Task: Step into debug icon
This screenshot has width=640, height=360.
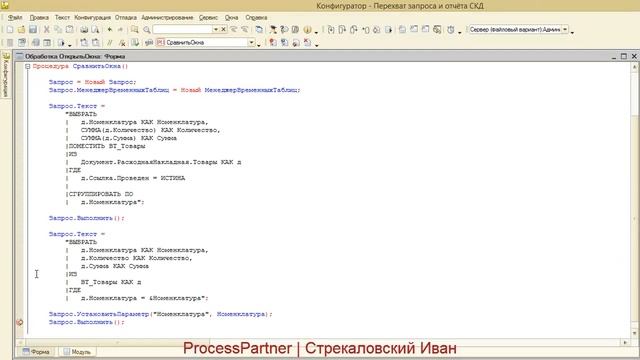Action: 331,29
